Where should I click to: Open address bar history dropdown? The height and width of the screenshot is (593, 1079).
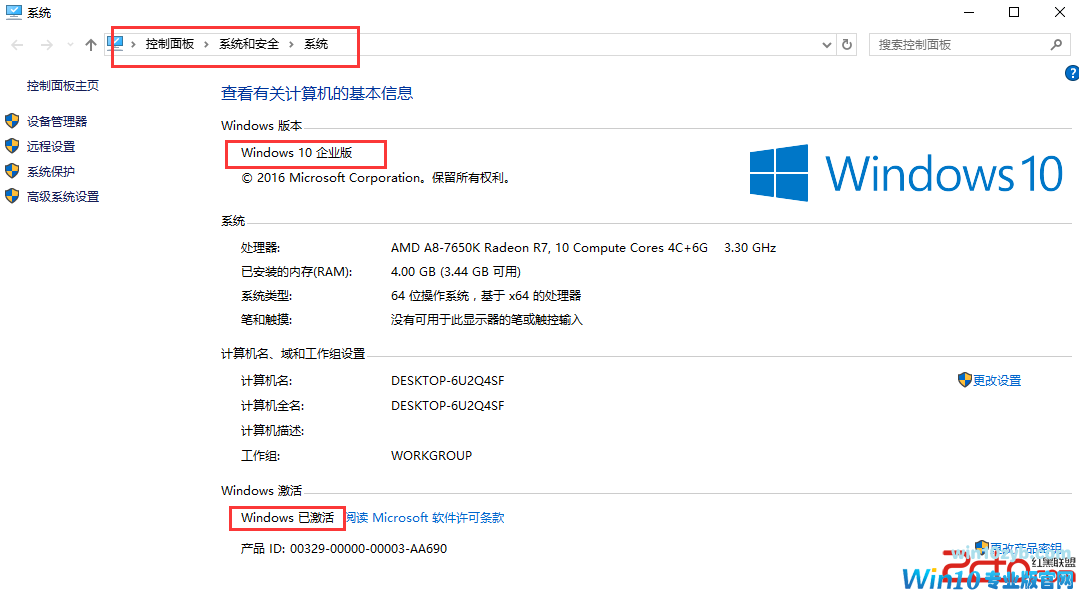[827, 45]
